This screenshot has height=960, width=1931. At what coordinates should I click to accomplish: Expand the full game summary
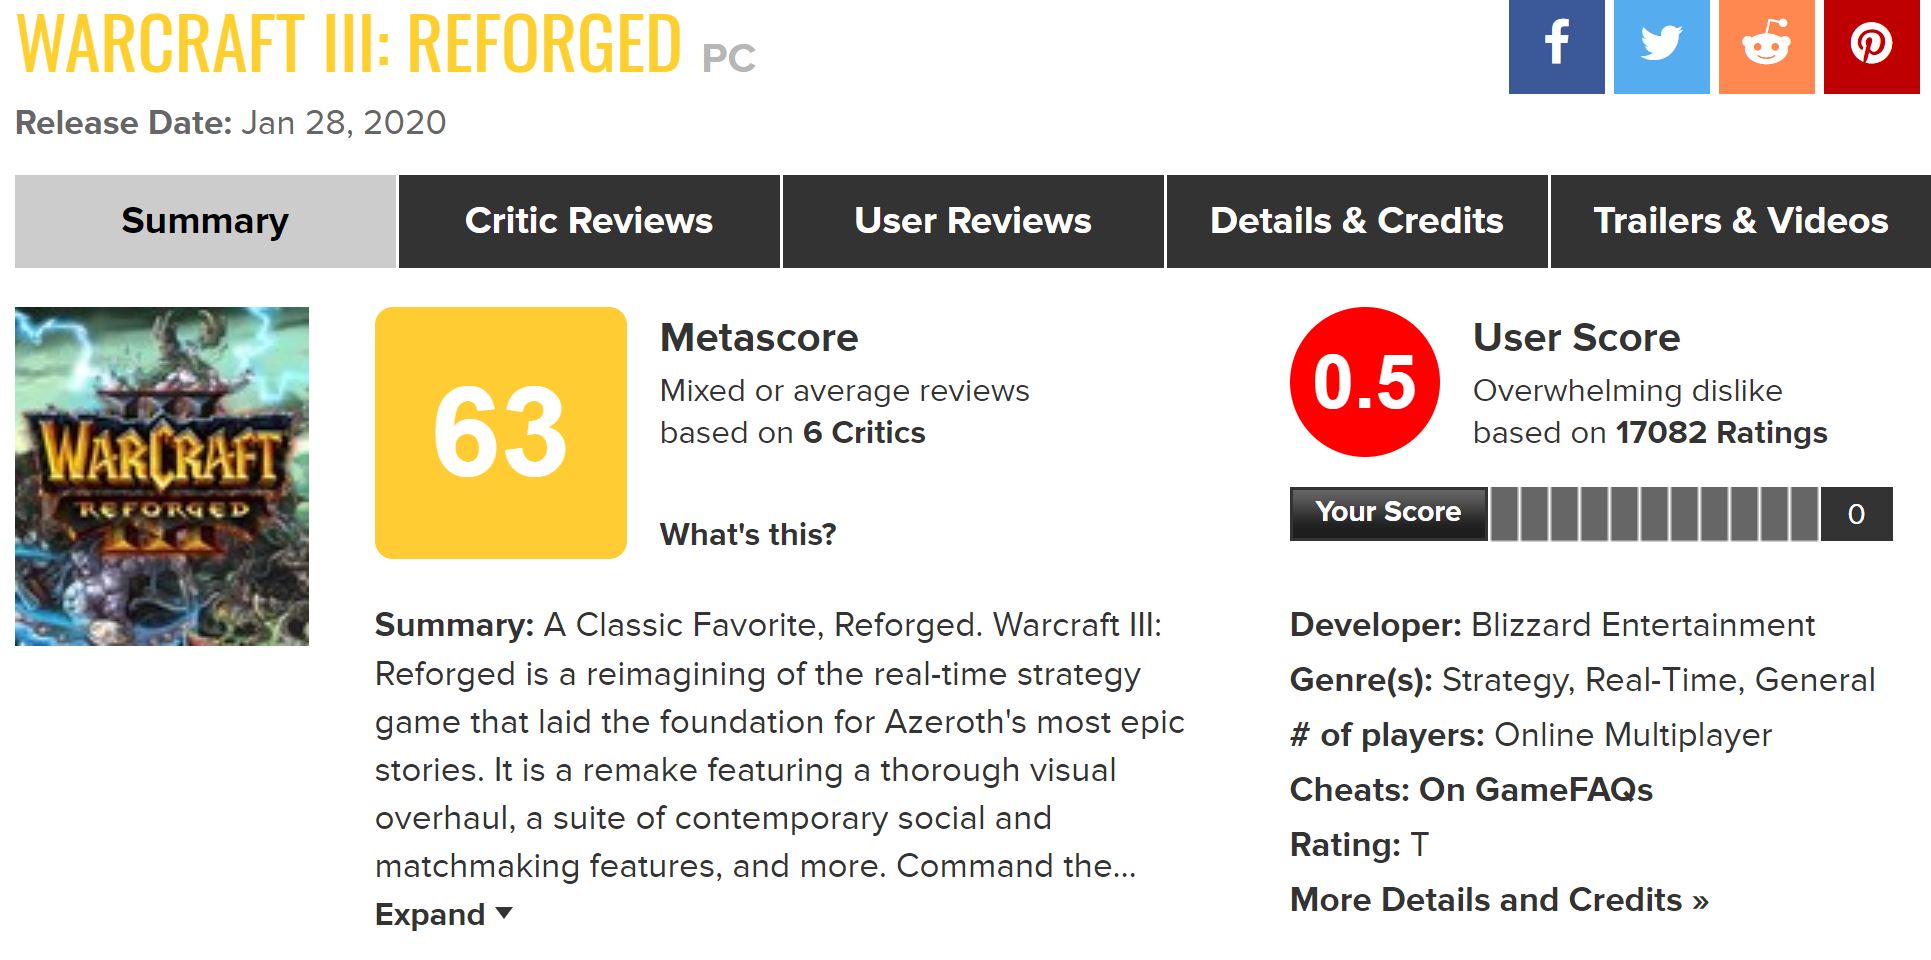pyautogui.click(x=443, y=914)
